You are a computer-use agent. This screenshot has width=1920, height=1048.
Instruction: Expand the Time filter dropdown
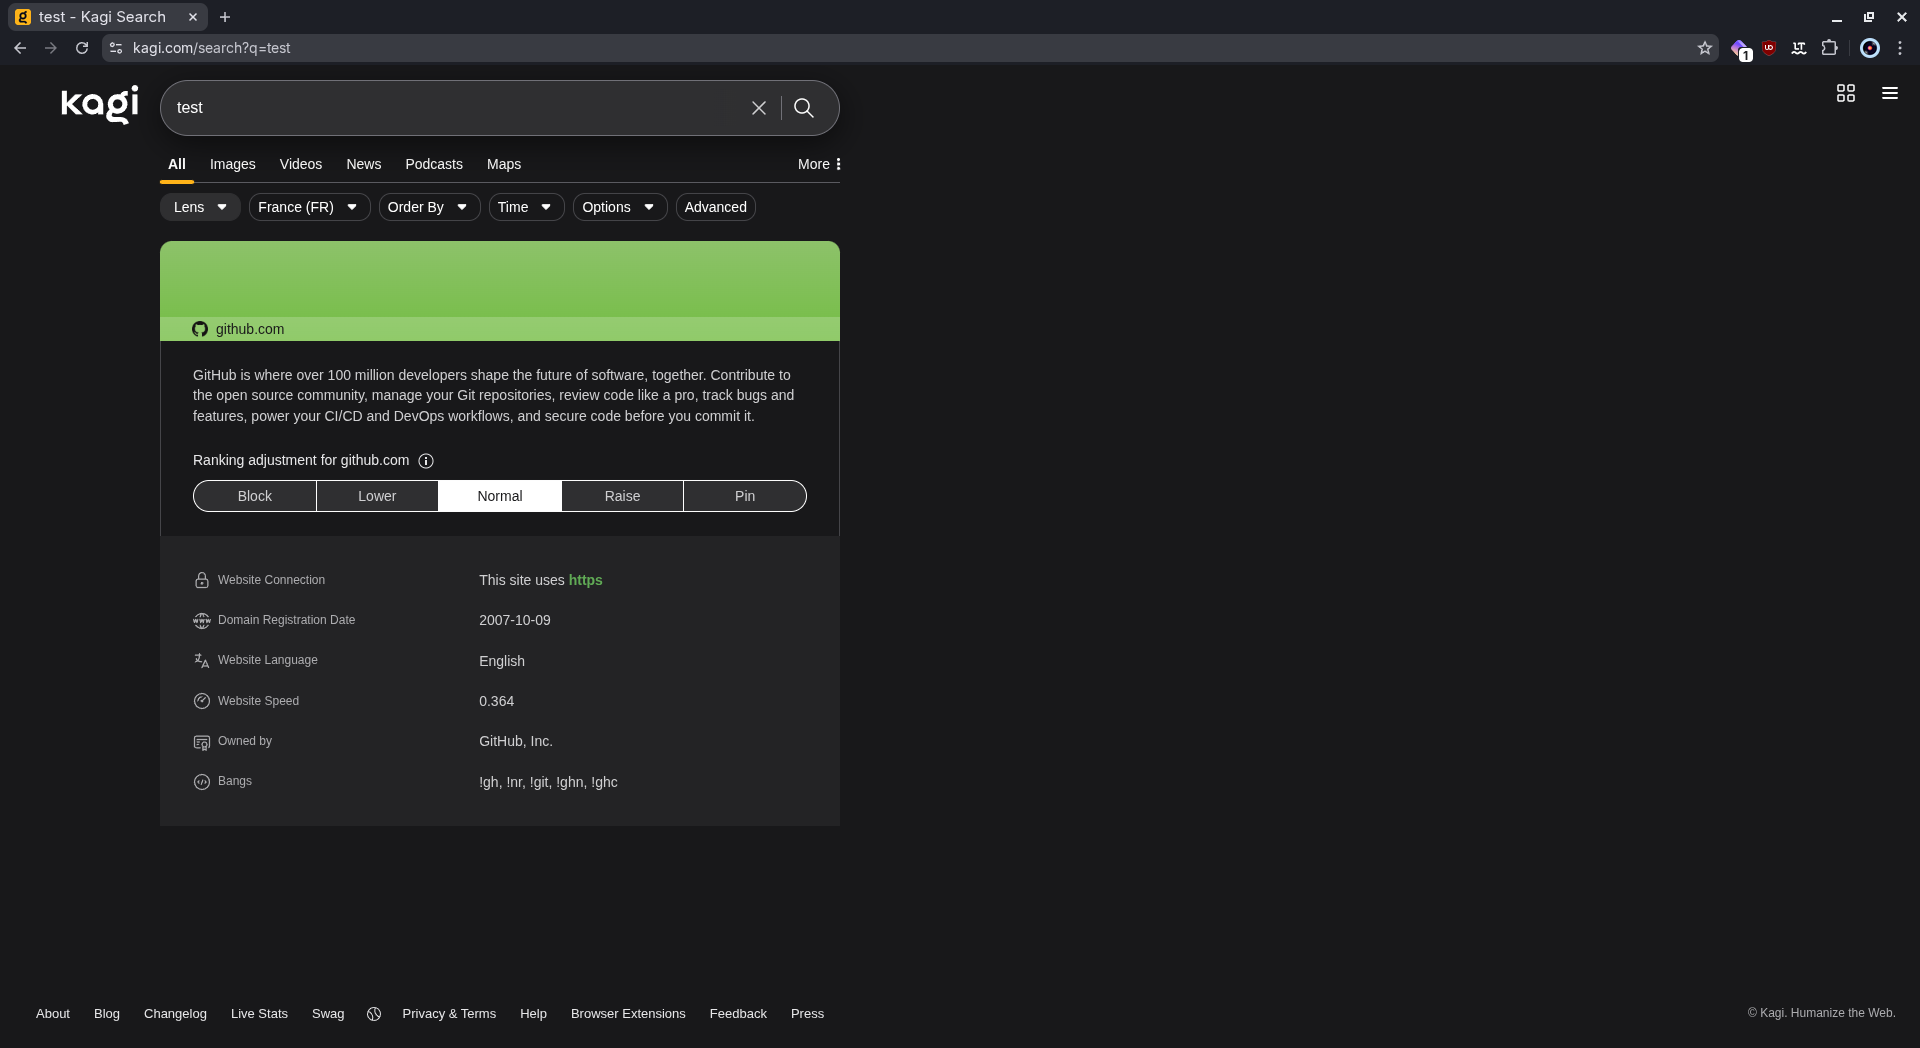pos(526,207)
